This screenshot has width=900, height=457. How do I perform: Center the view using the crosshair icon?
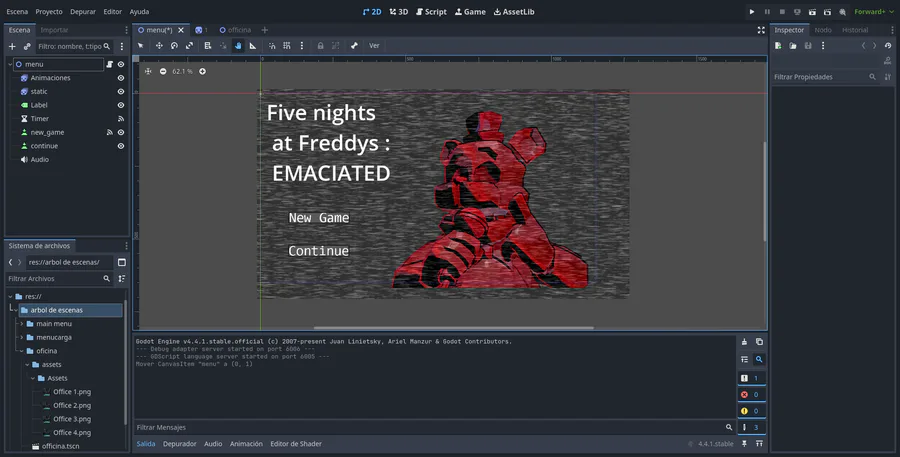pos(148,71)
